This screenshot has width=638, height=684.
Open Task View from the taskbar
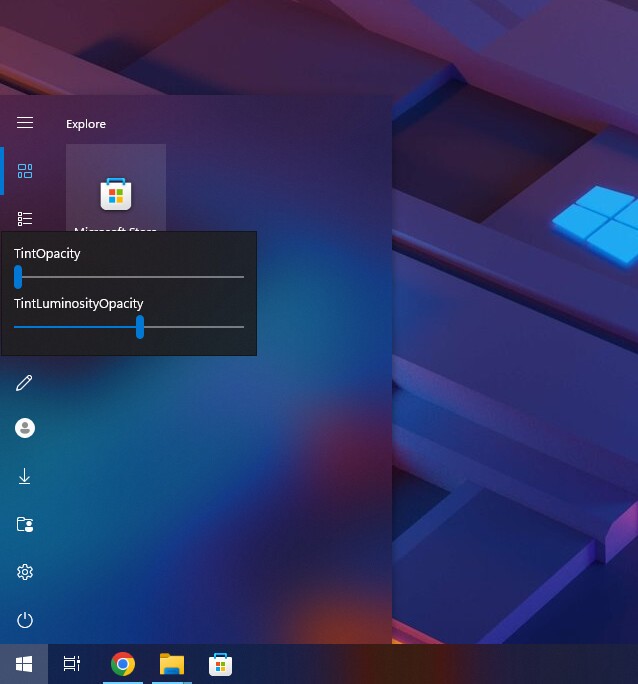[x=72, y=664]
